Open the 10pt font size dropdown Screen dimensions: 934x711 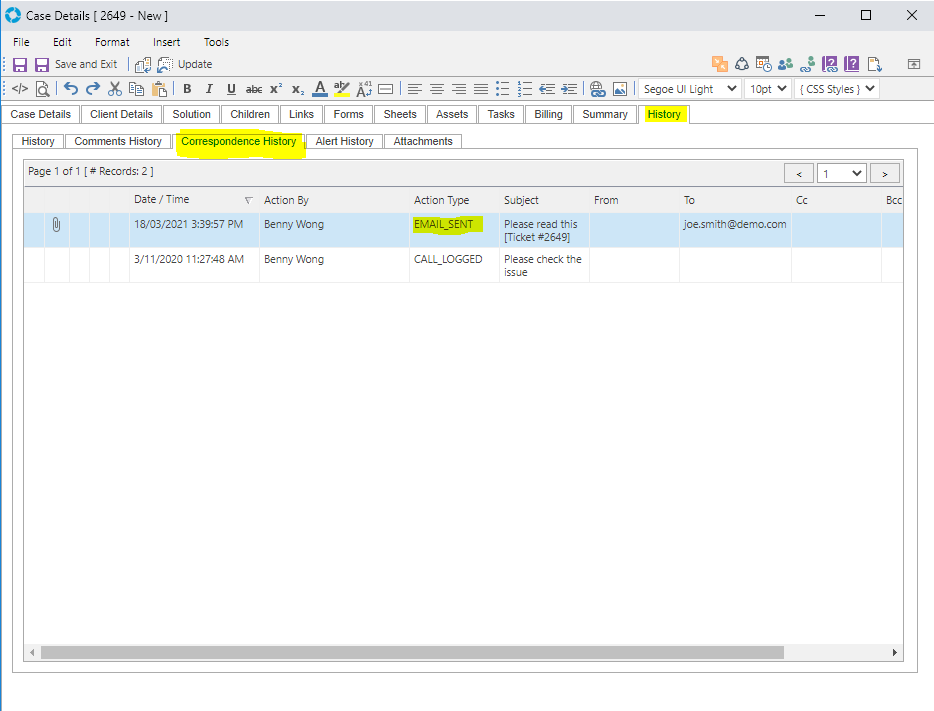tap(768, 89)
